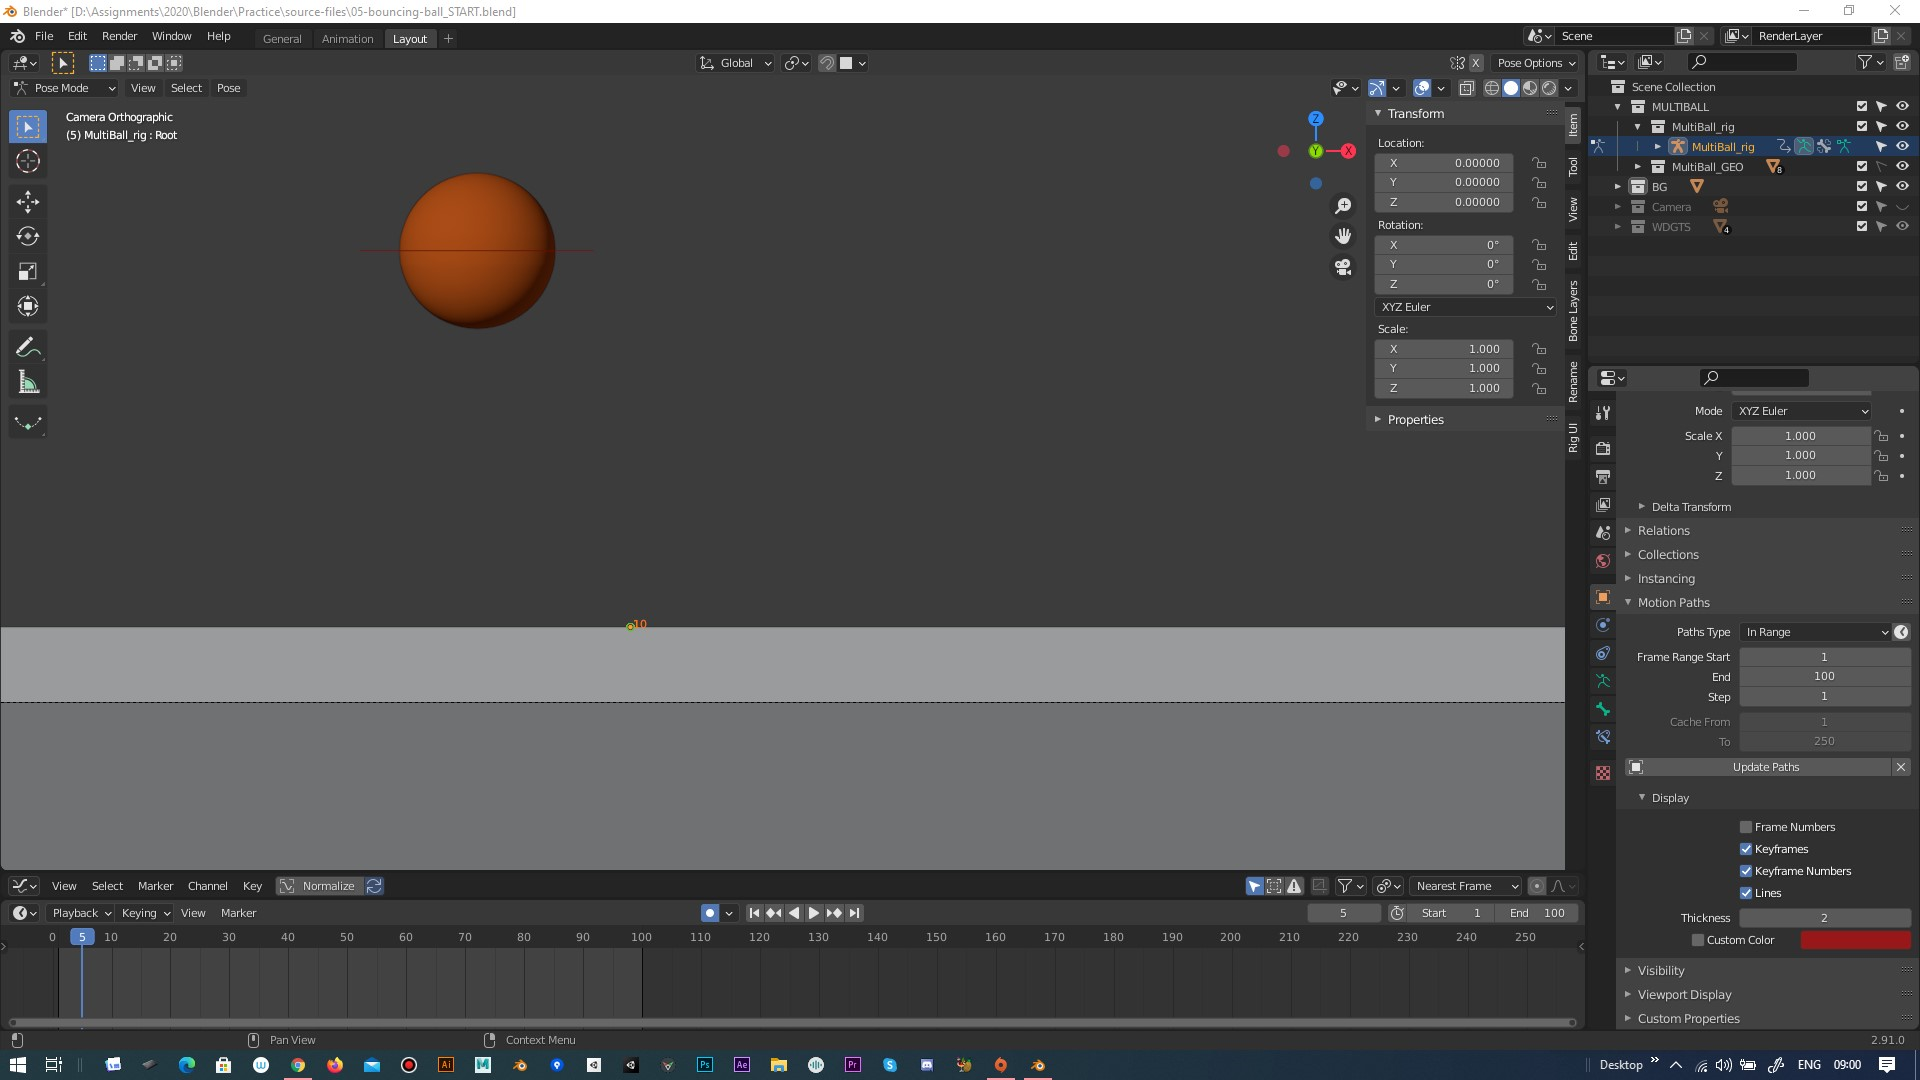Hide MultiBall_GEO using its eye toggle

coord(1903,167)
